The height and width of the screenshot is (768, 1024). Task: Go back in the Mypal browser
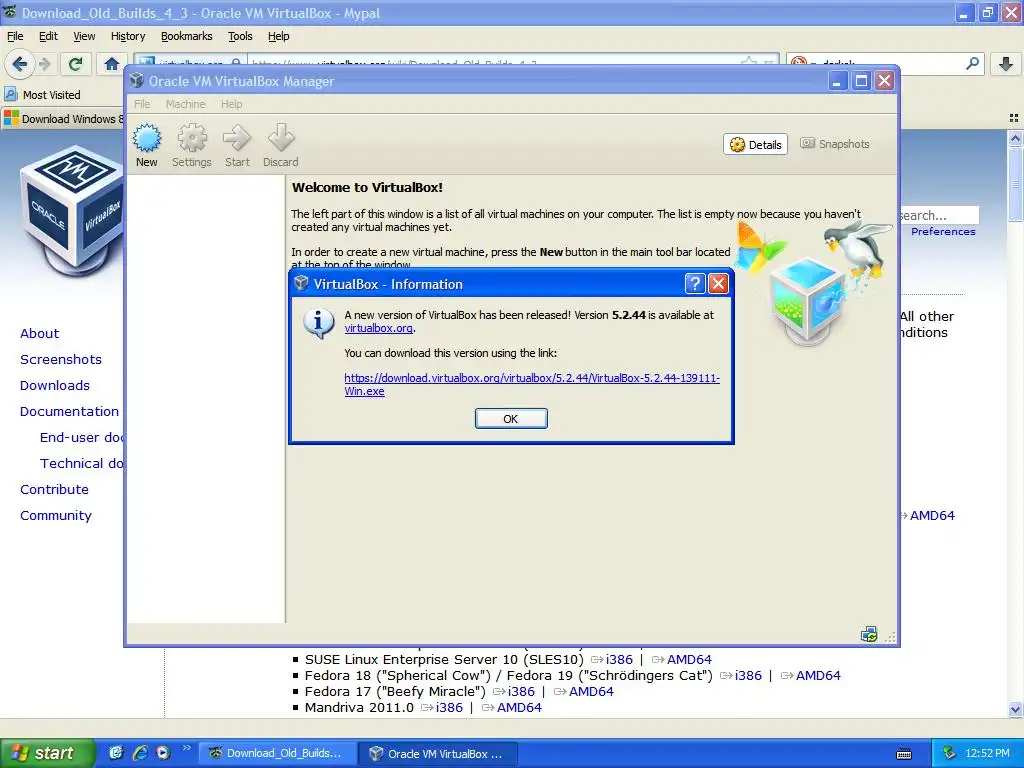click(19, 63)
